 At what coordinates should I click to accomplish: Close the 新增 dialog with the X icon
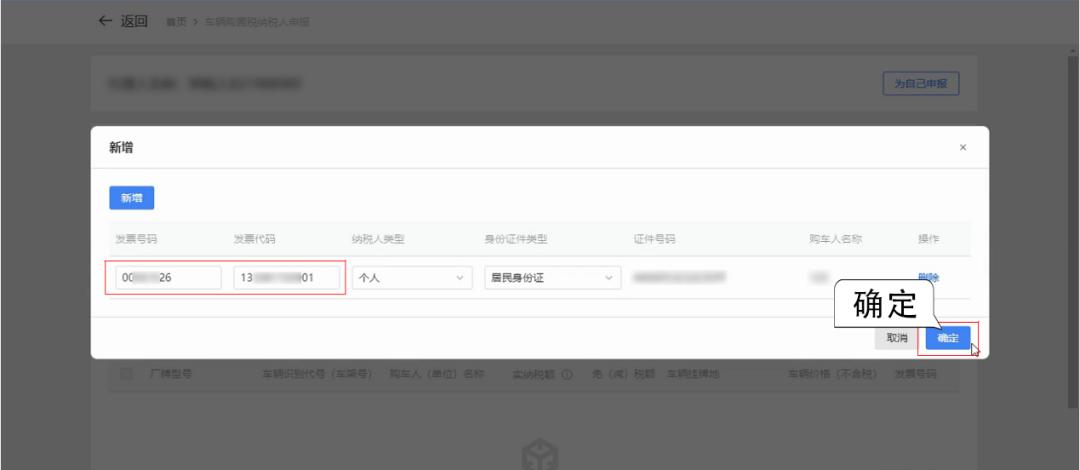point(963,147)
